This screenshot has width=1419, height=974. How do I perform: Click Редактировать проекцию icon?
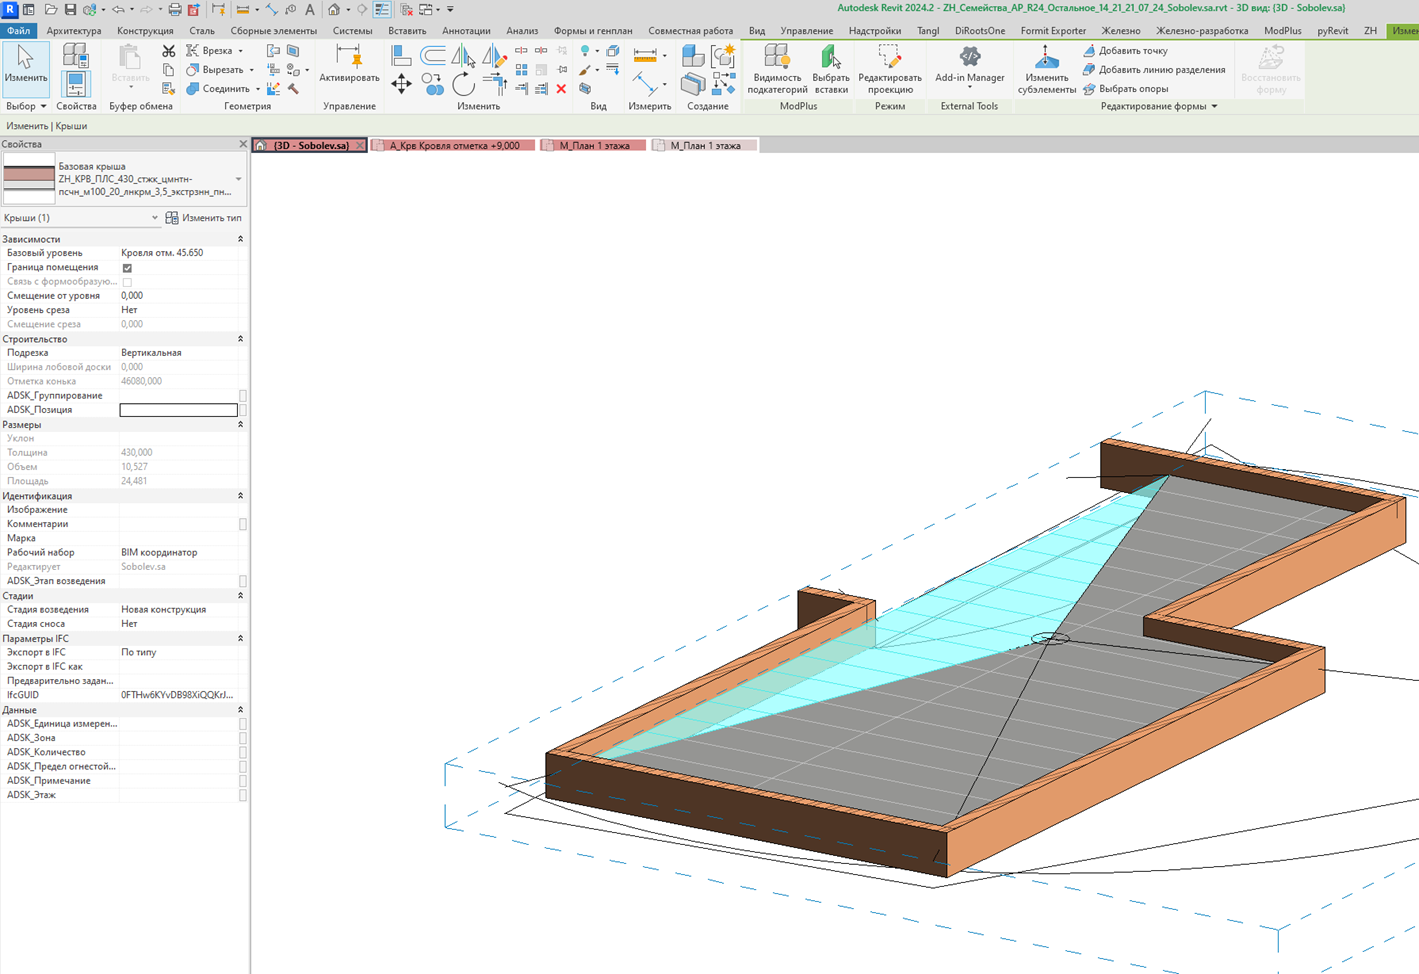point(890,69)
